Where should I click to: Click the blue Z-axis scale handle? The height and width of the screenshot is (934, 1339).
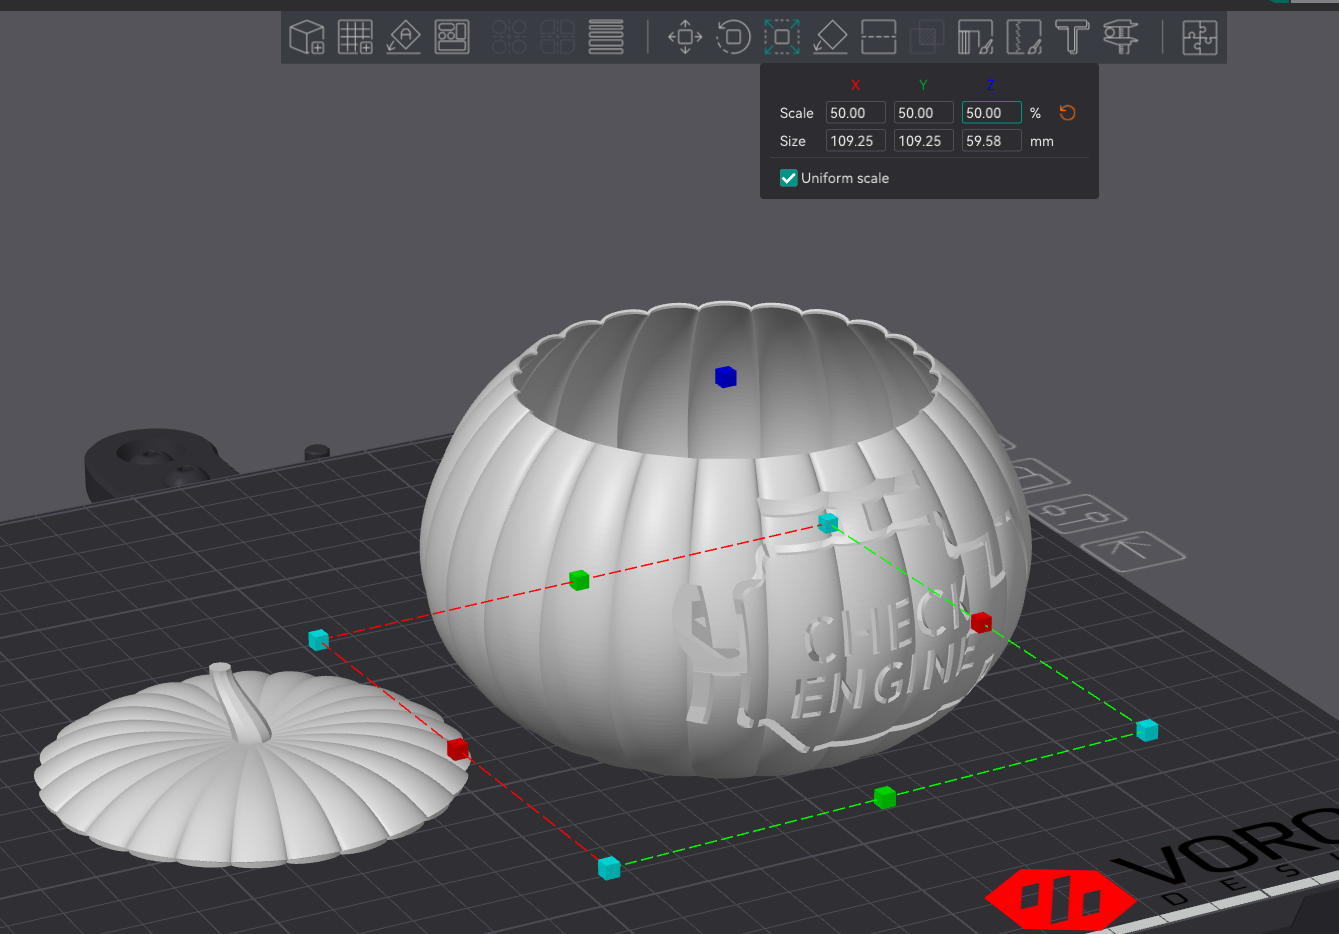coord(726,377)
